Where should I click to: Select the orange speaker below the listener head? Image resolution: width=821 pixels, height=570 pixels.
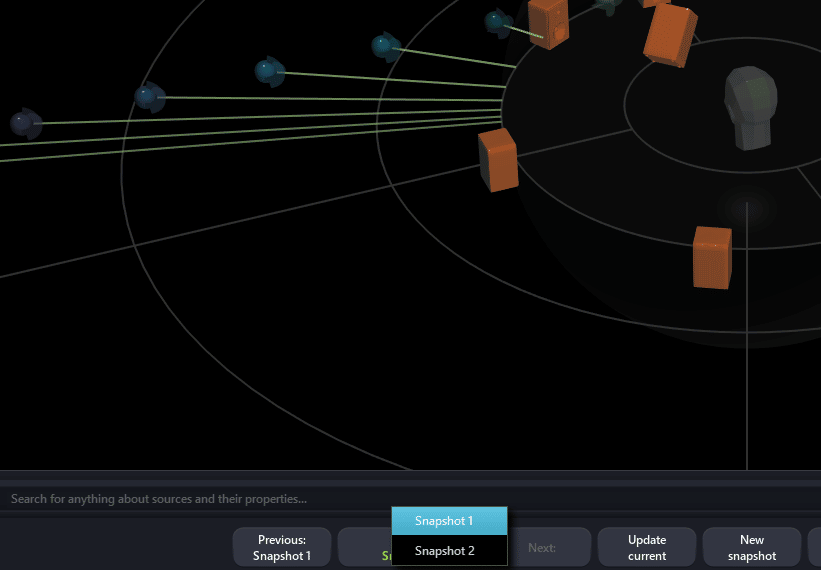pos(712,256)
